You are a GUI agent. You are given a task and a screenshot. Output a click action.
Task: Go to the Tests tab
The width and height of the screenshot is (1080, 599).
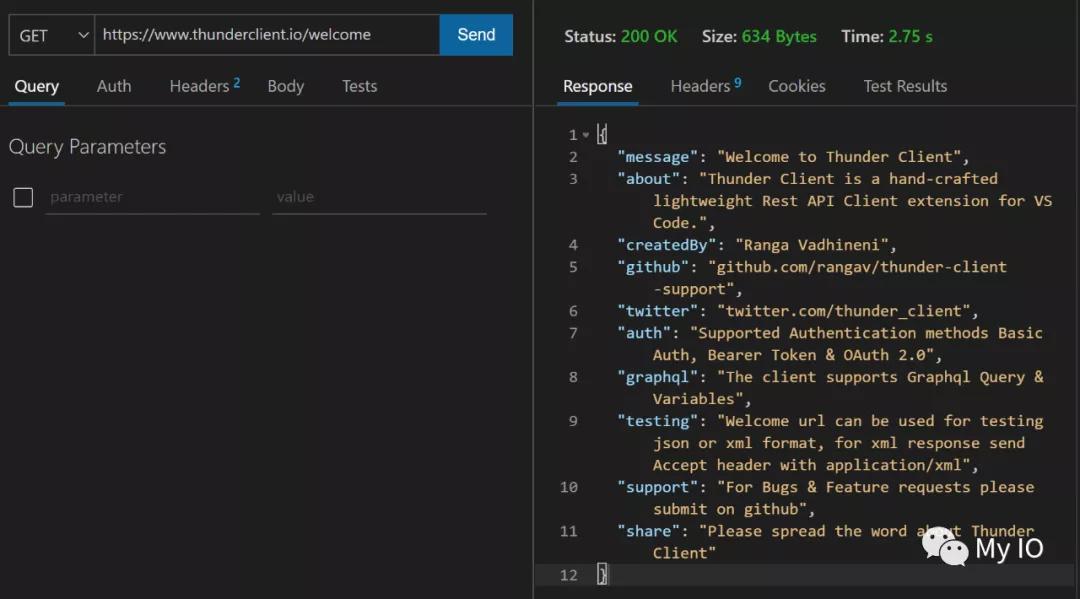[x=359, y=86]
